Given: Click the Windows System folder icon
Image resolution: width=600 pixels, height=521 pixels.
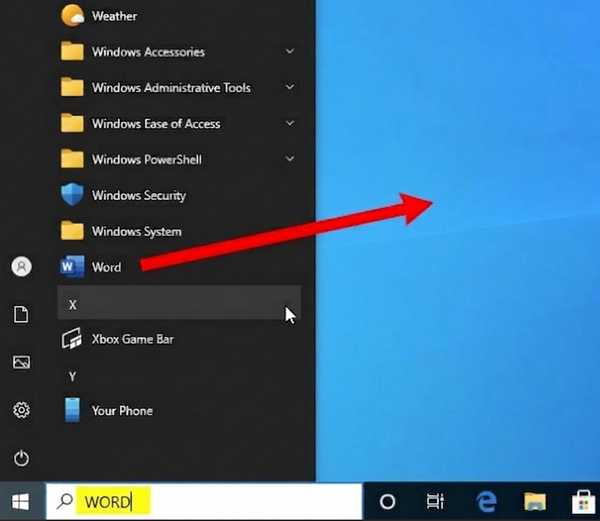Looking at the screenshot, I should (x=72, y=231).
